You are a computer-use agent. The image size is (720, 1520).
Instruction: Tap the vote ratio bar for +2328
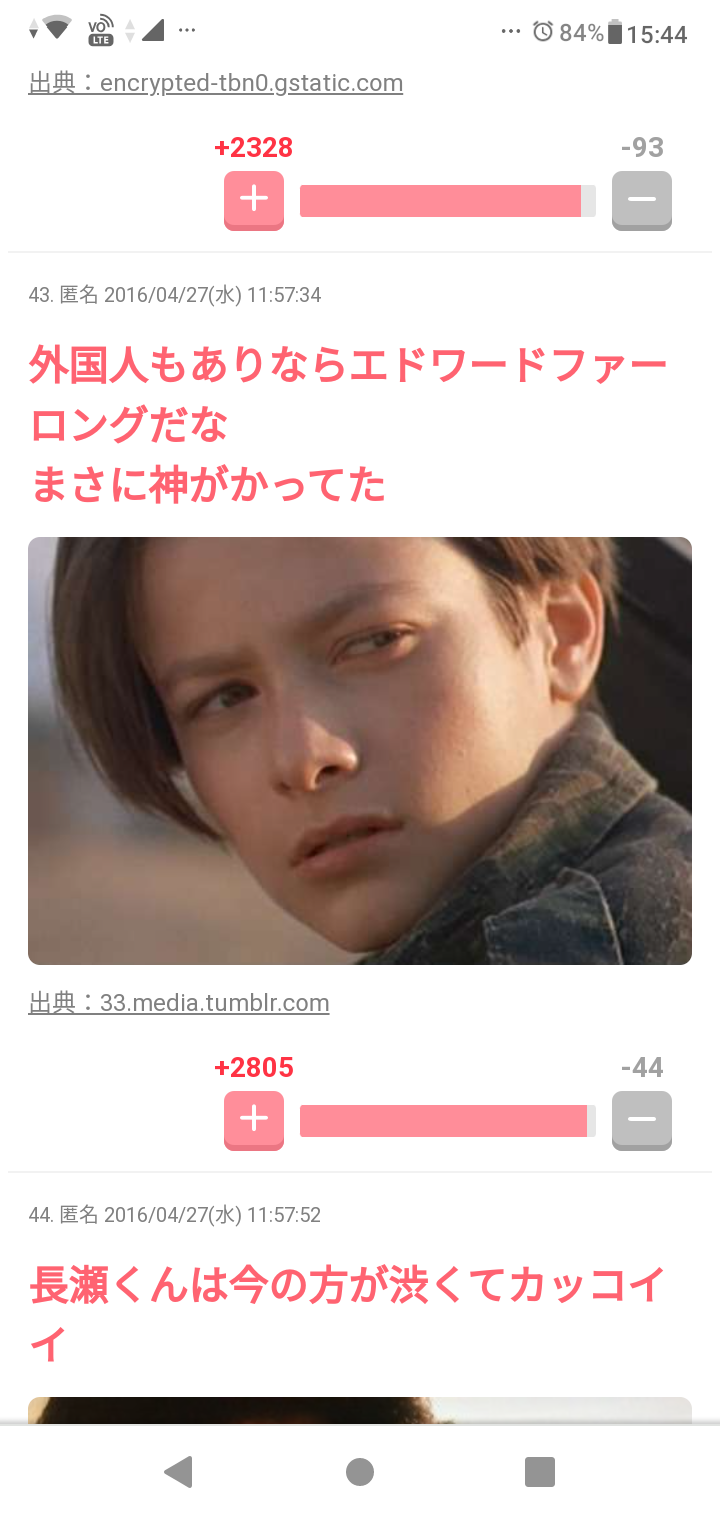(x=448, y=200)
